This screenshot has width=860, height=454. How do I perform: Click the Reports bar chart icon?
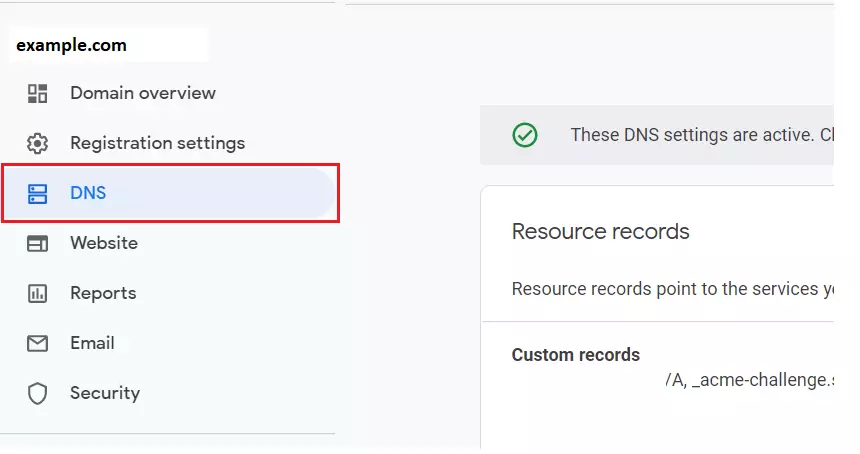[x=37, y=293]
